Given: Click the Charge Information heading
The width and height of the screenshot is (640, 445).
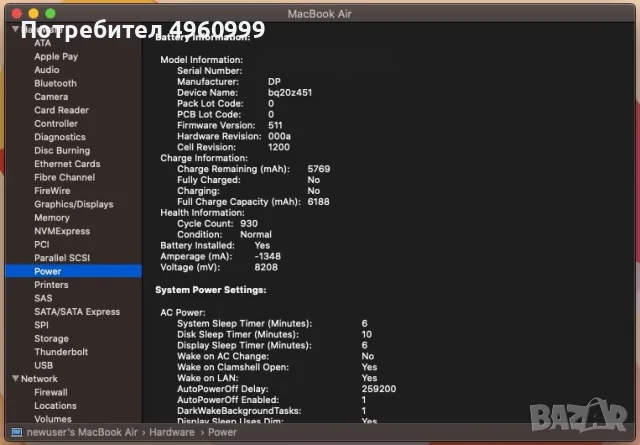Looking at the screenshot, I should (204, 158).
